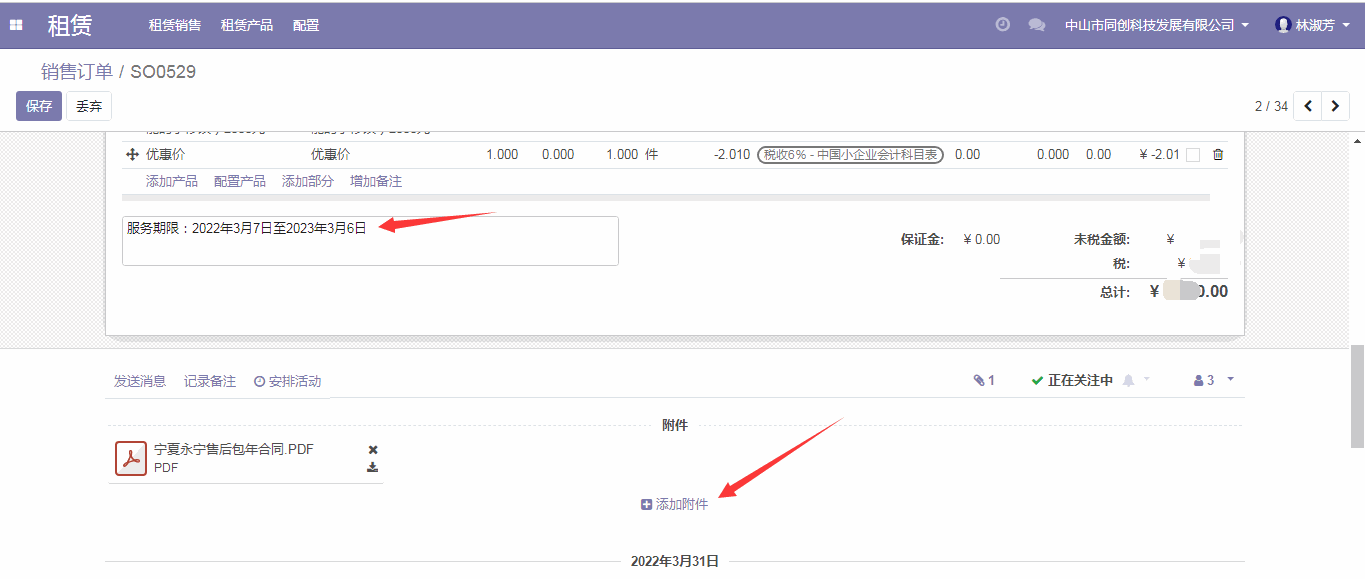Click the paperclip attachments counter

[984, 381]
